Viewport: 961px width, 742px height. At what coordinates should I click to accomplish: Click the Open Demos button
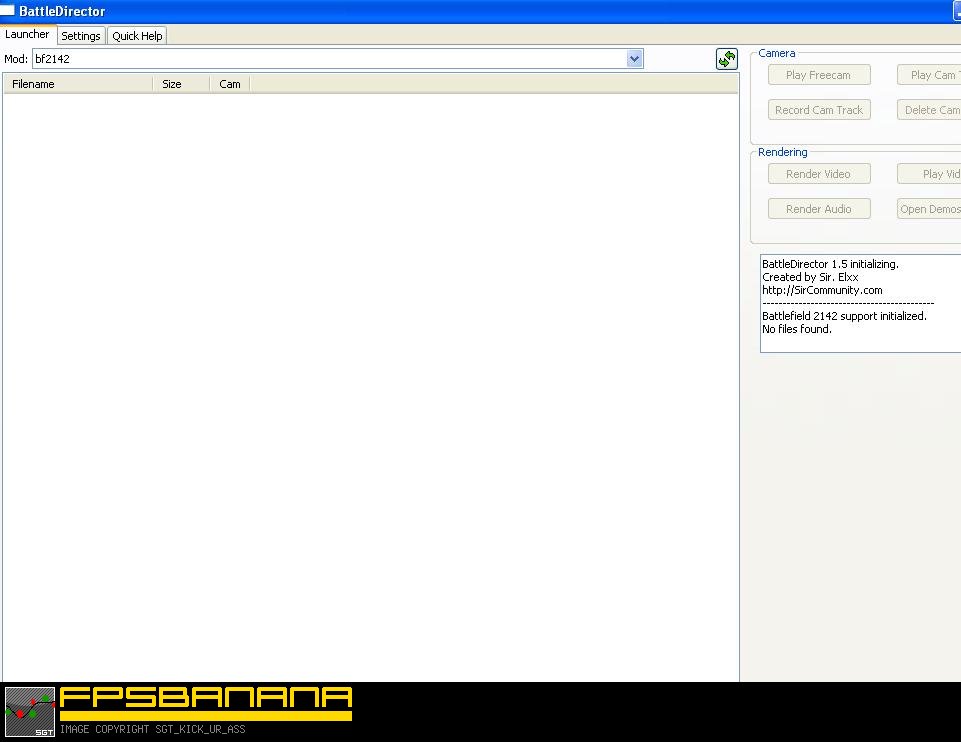pos(929,208)
